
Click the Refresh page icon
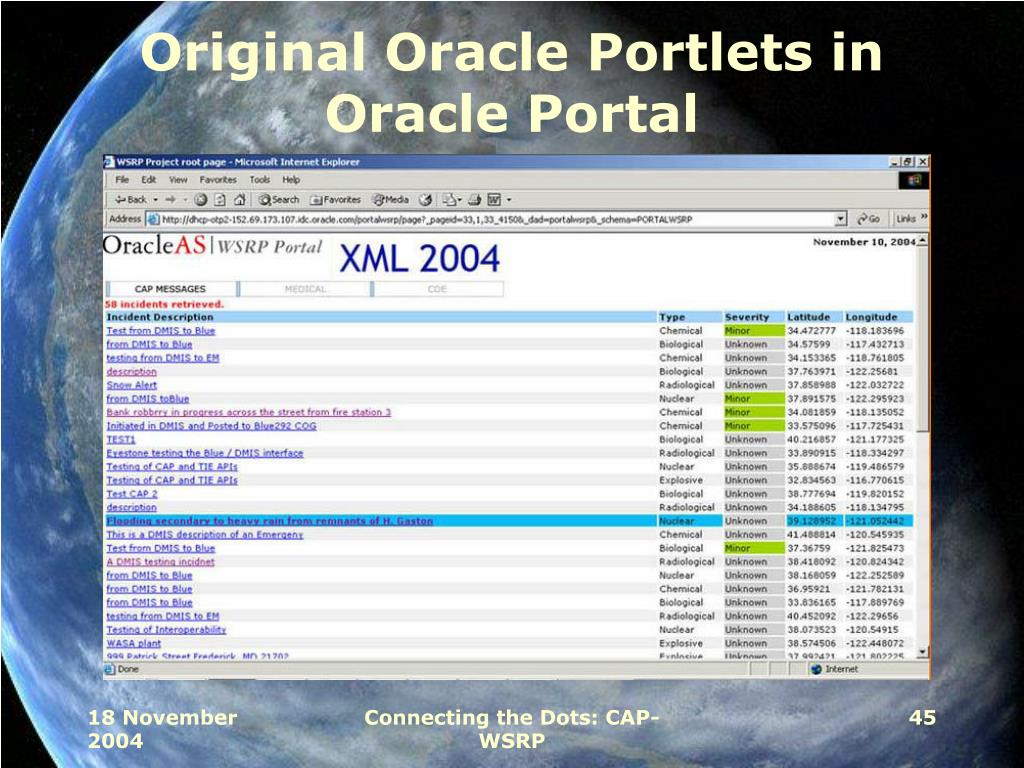click(221, 200)
